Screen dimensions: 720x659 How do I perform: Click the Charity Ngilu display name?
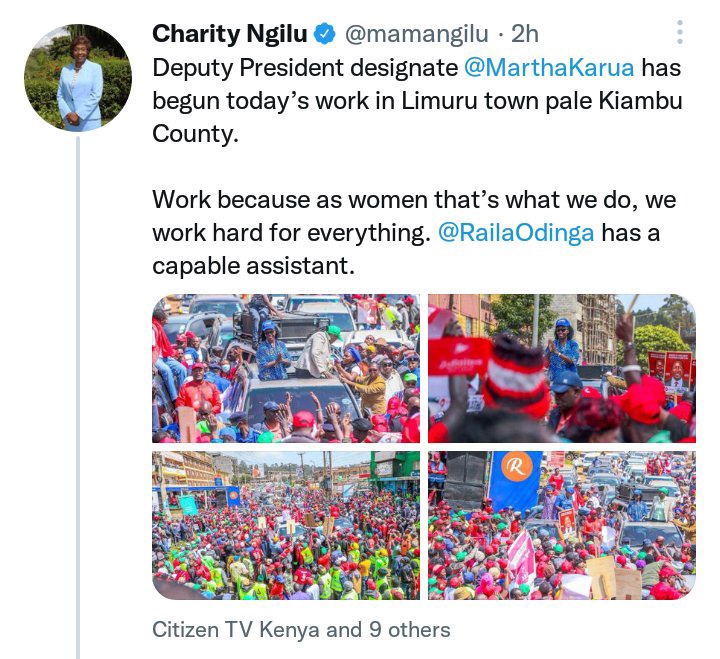[230, 34]
